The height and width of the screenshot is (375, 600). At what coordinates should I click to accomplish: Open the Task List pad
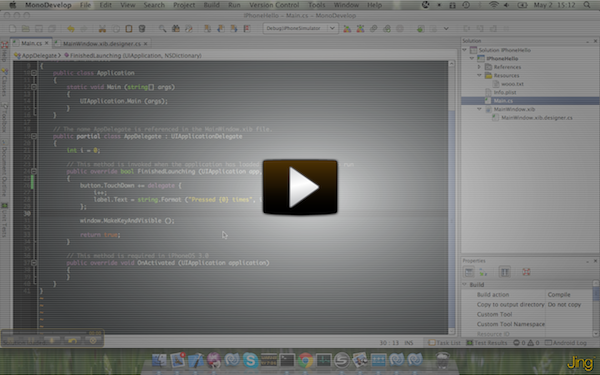445,342
